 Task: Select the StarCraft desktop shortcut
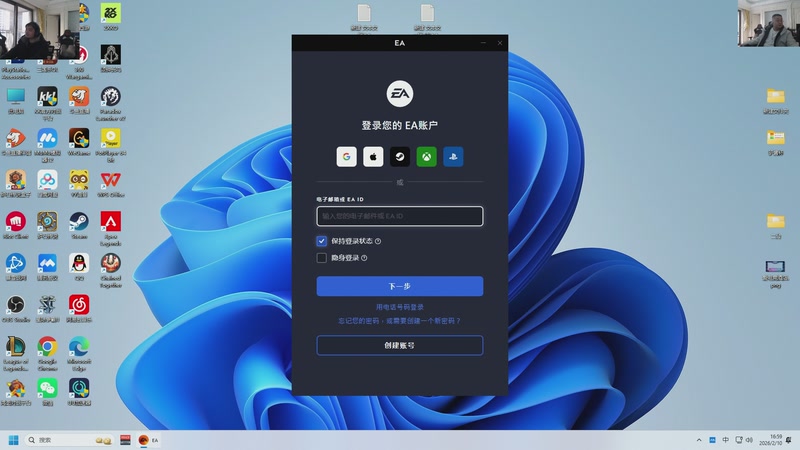47,309
